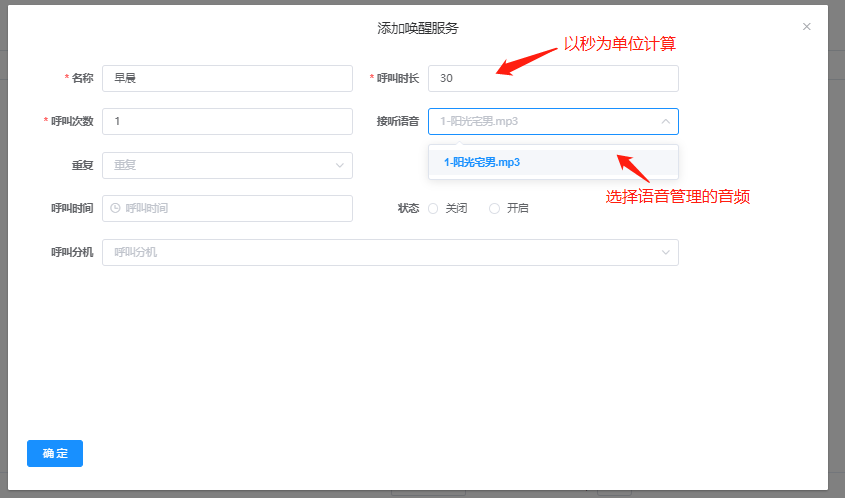Select the 开启 status radio button

pyautogui.click(x=494, y=208)
